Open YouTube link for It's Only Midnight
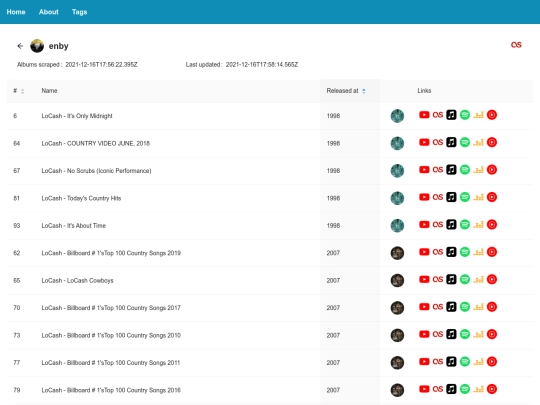 424,115
